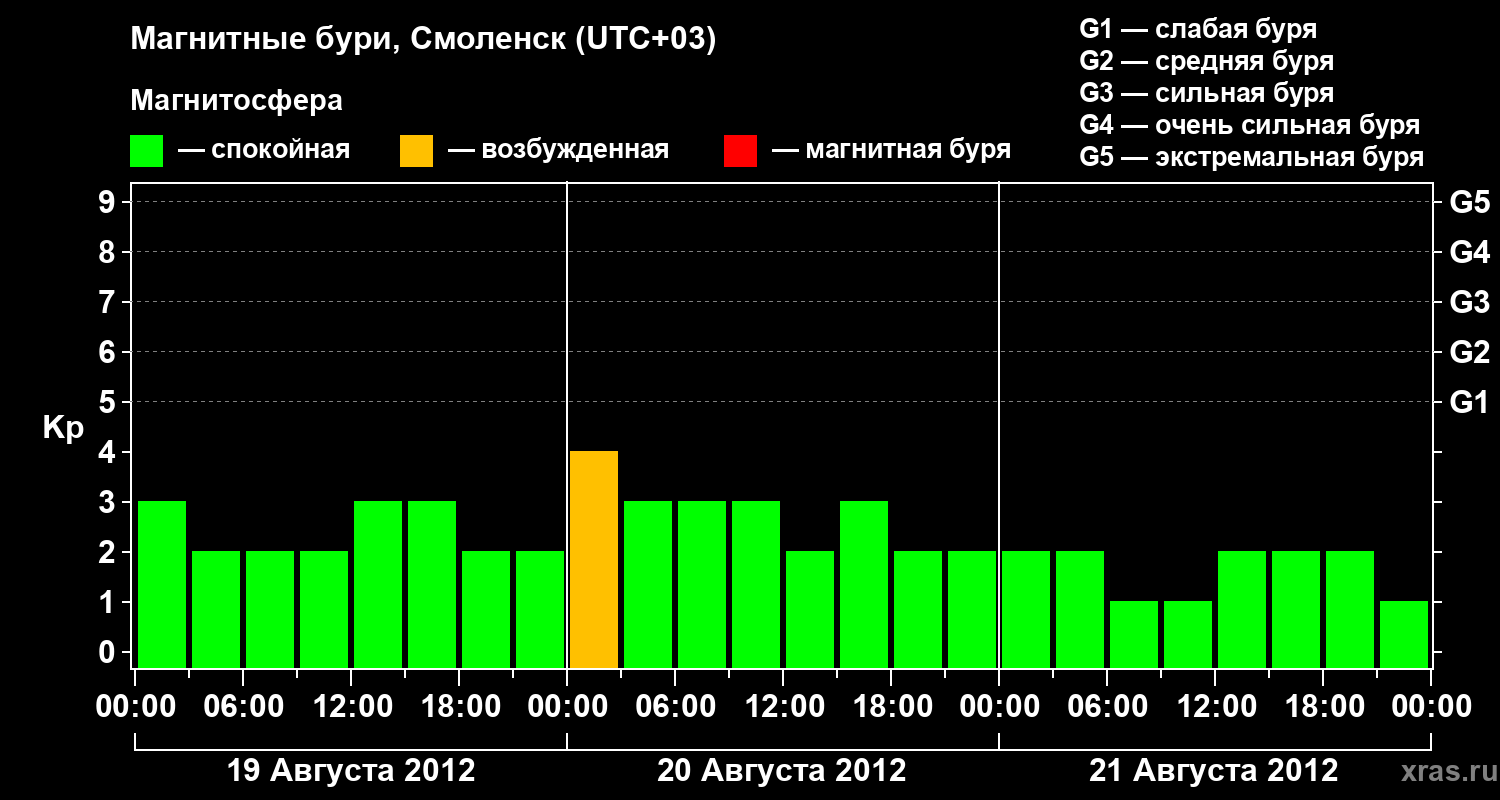The width and height of the screenshot is (1500, 800).
Task: Click the '18:00' time label above 19 Августа
Action: 459,707
